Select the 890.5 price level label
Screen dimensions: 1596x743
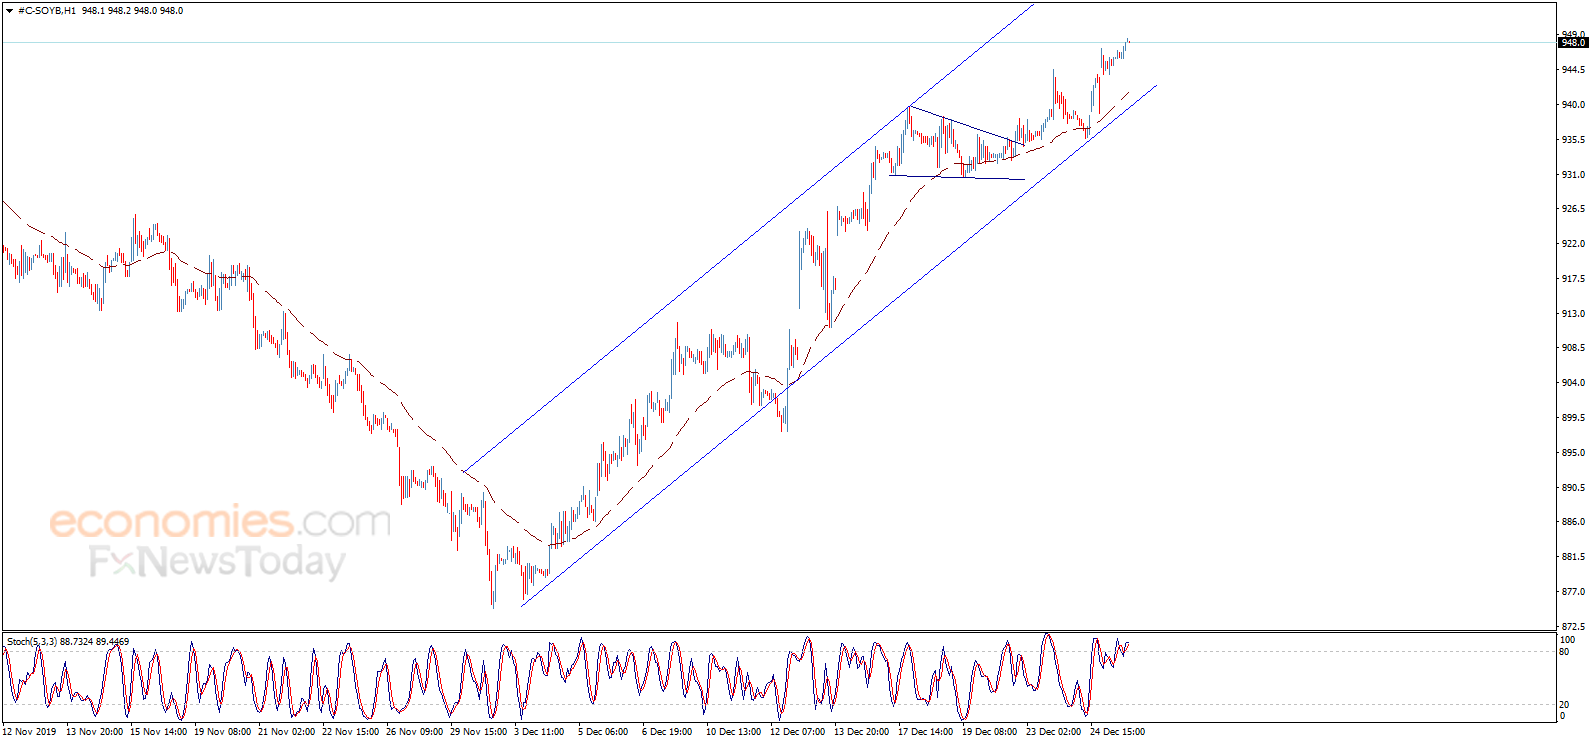[1574, 488]
